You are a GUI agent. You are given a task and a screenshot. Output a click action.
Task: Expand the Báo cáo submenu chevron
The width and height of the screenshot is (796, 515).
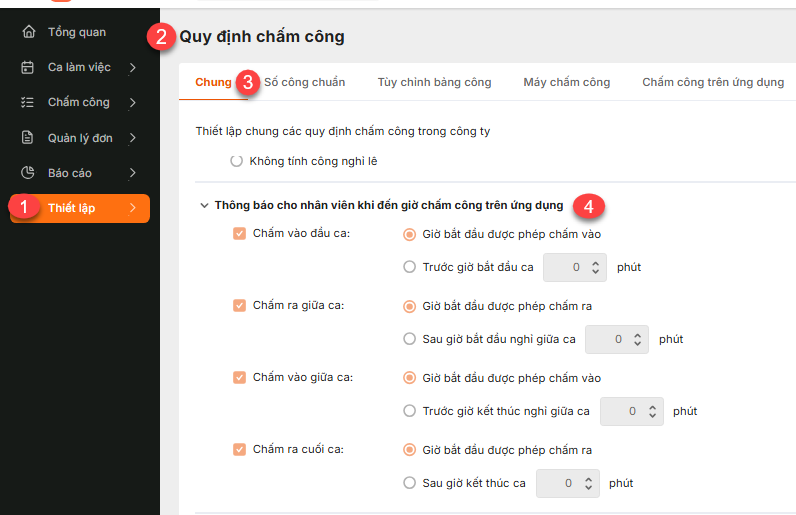coord(133,173)
